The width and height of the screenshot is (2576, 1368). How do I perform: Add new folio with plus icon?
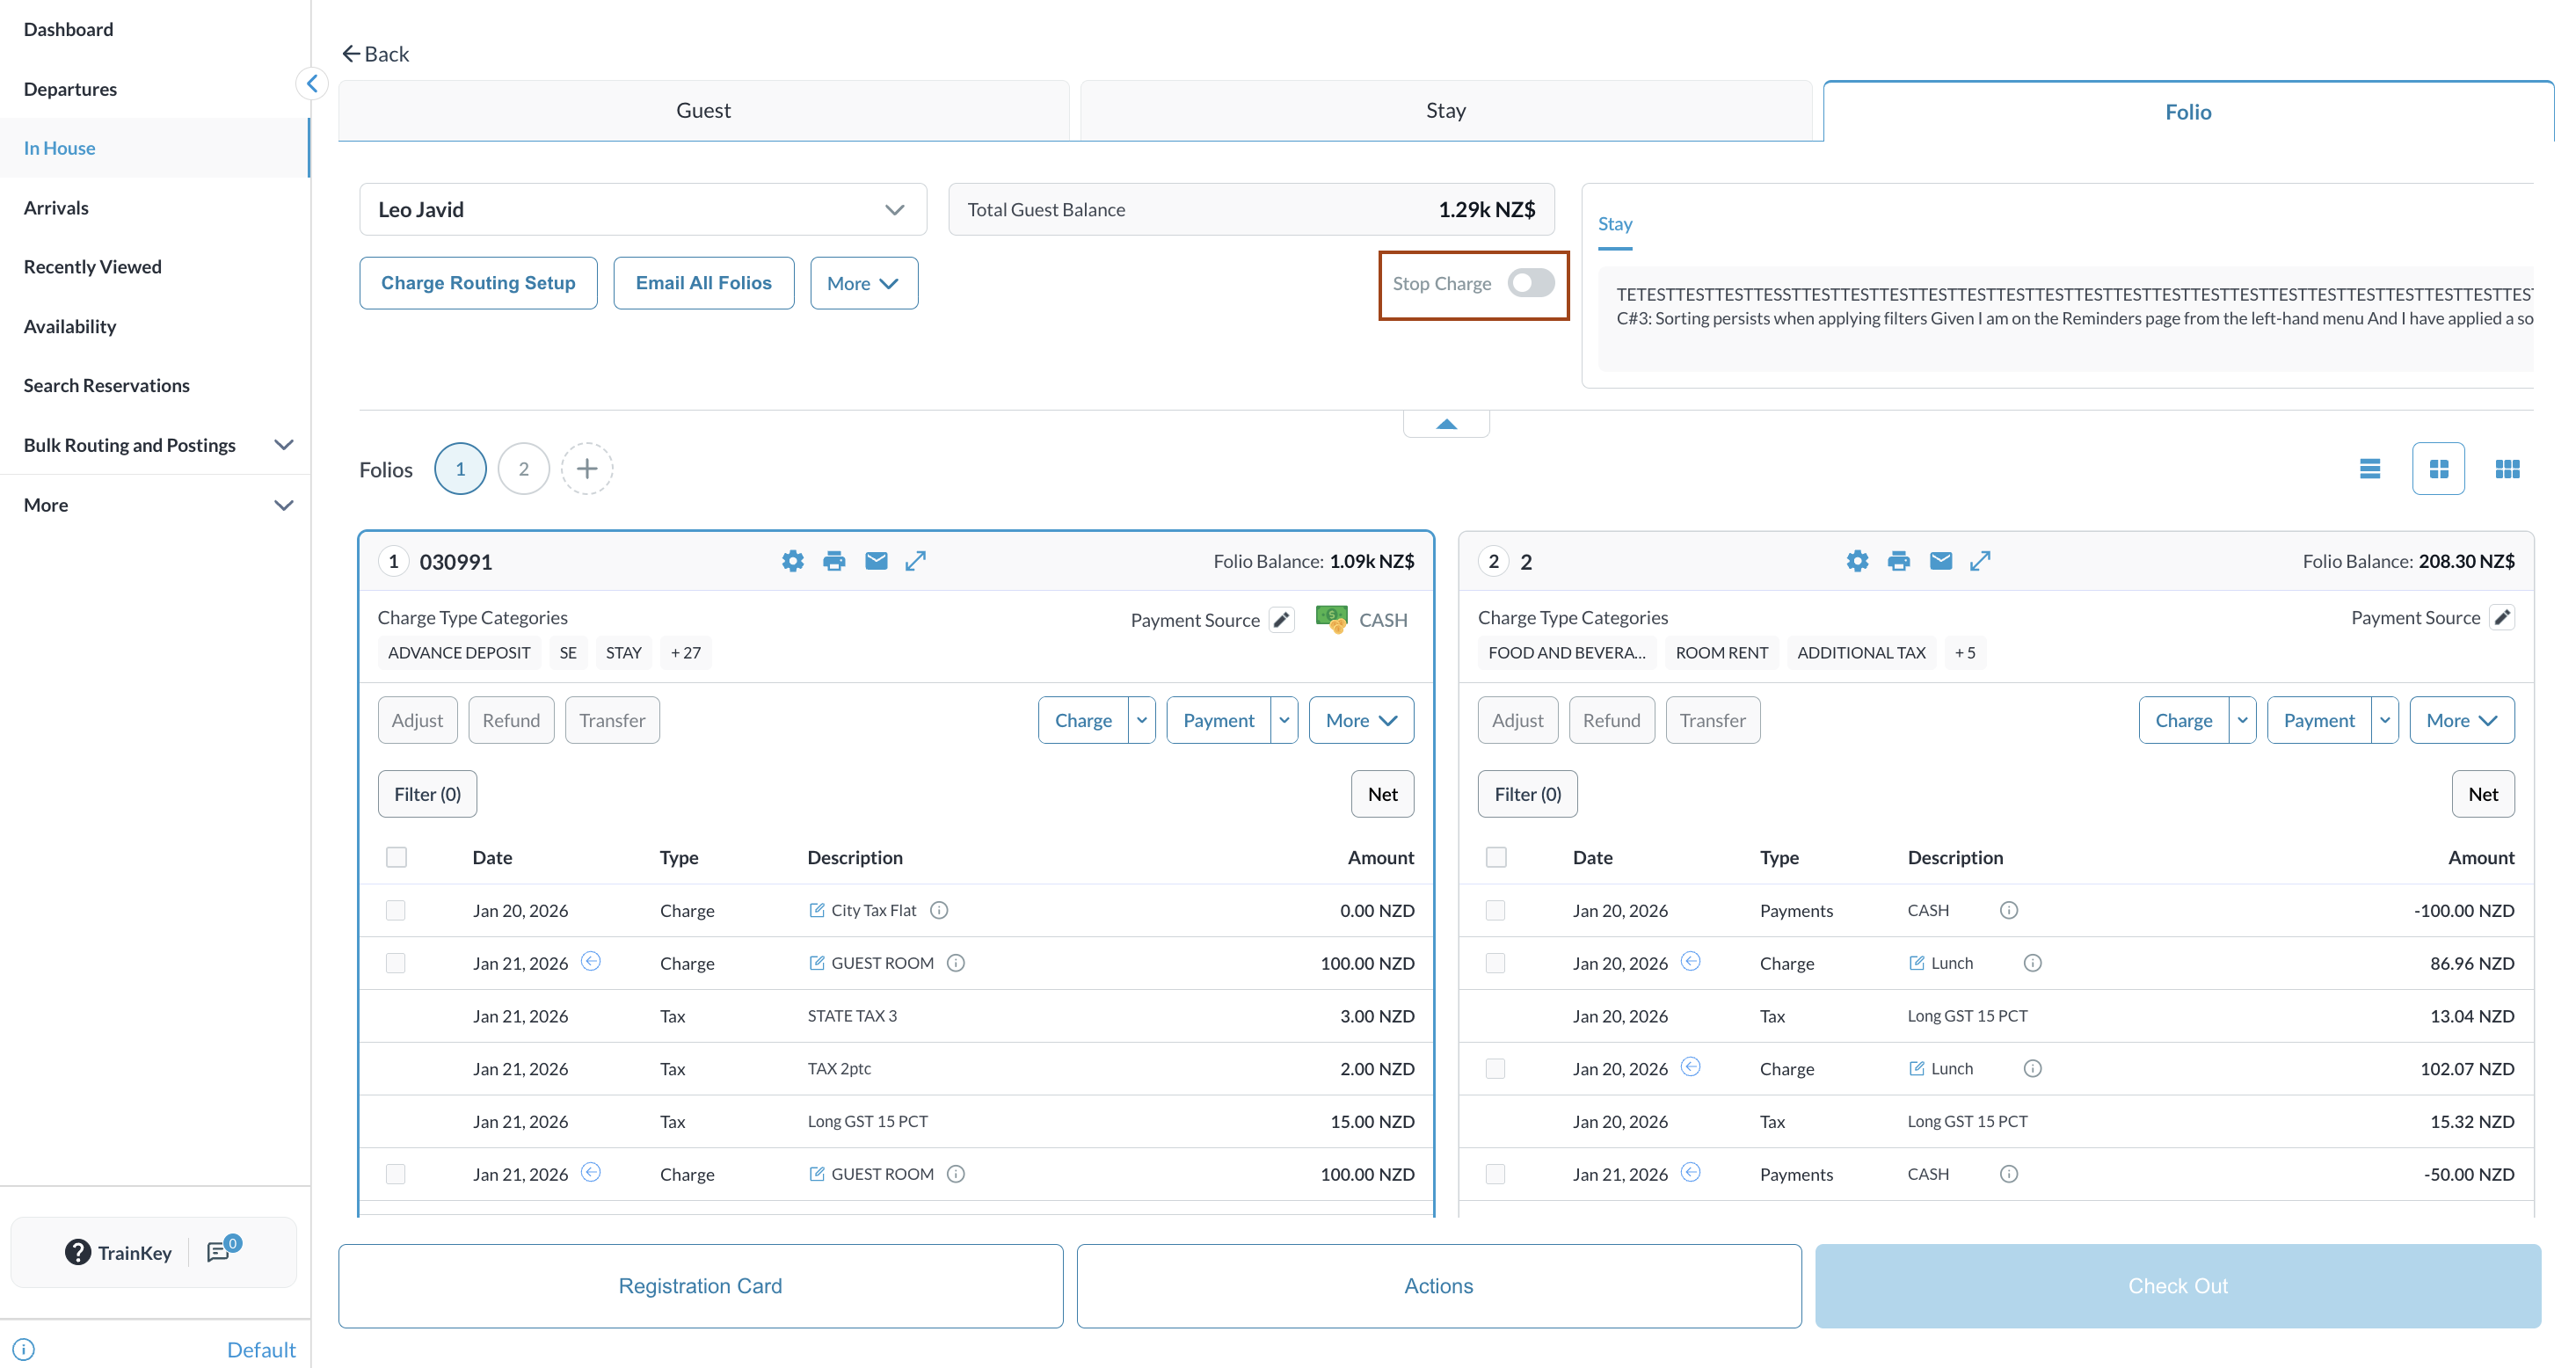pyautogui.click(x=587, y=468)
